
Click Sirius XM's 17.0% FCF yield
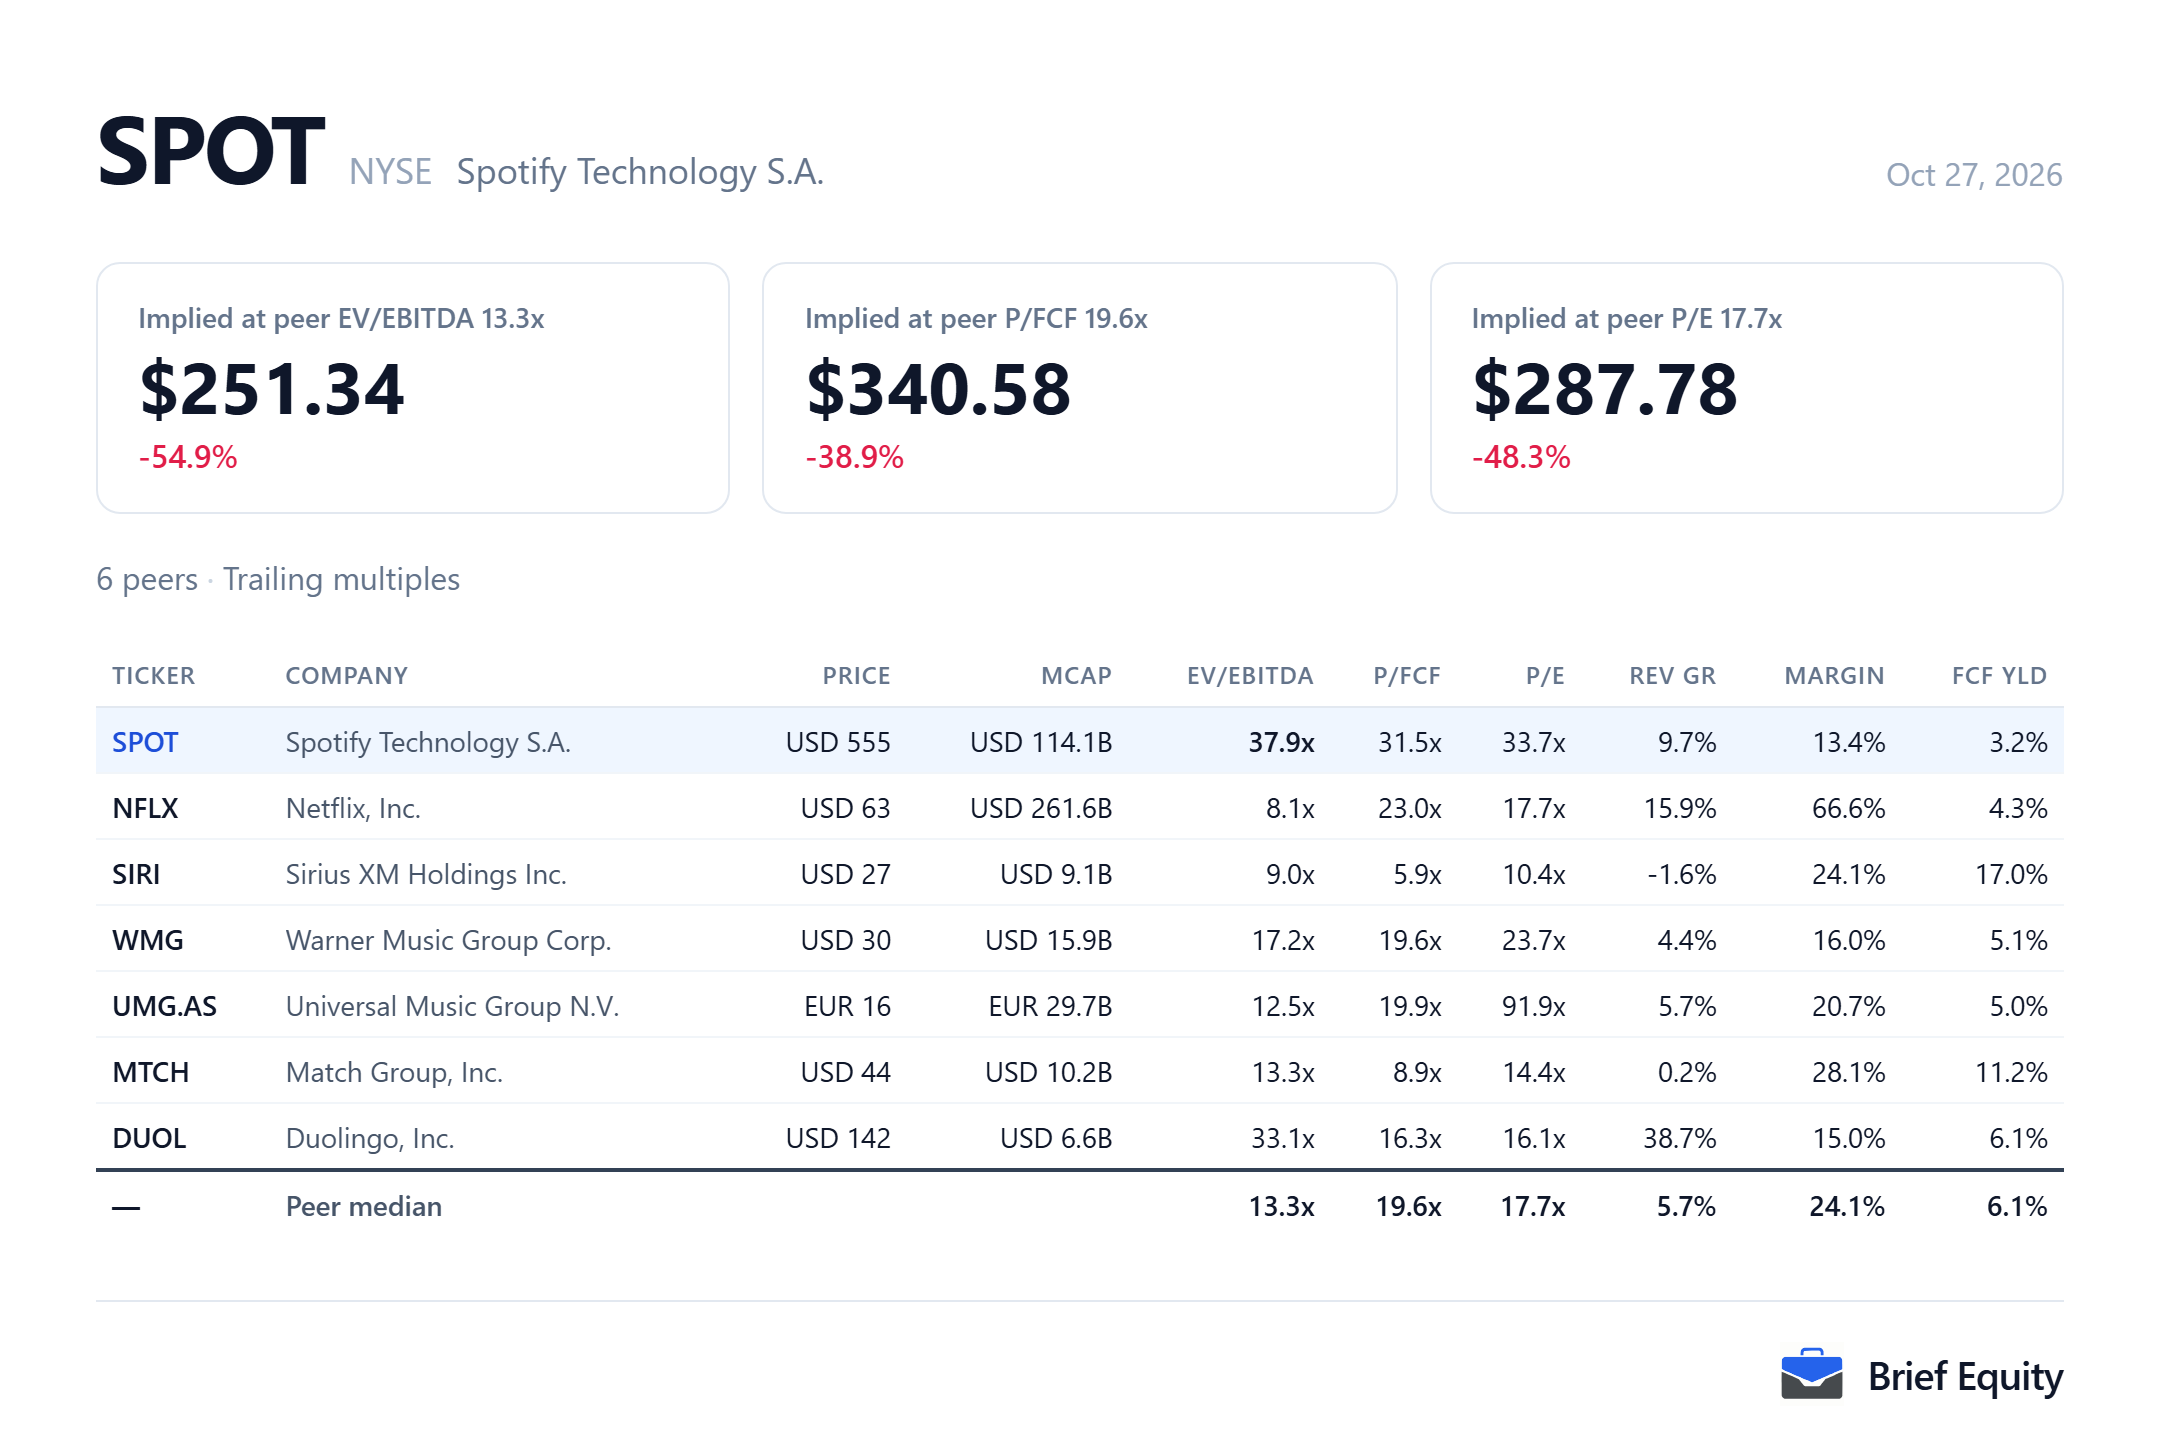click(2011, 874)
